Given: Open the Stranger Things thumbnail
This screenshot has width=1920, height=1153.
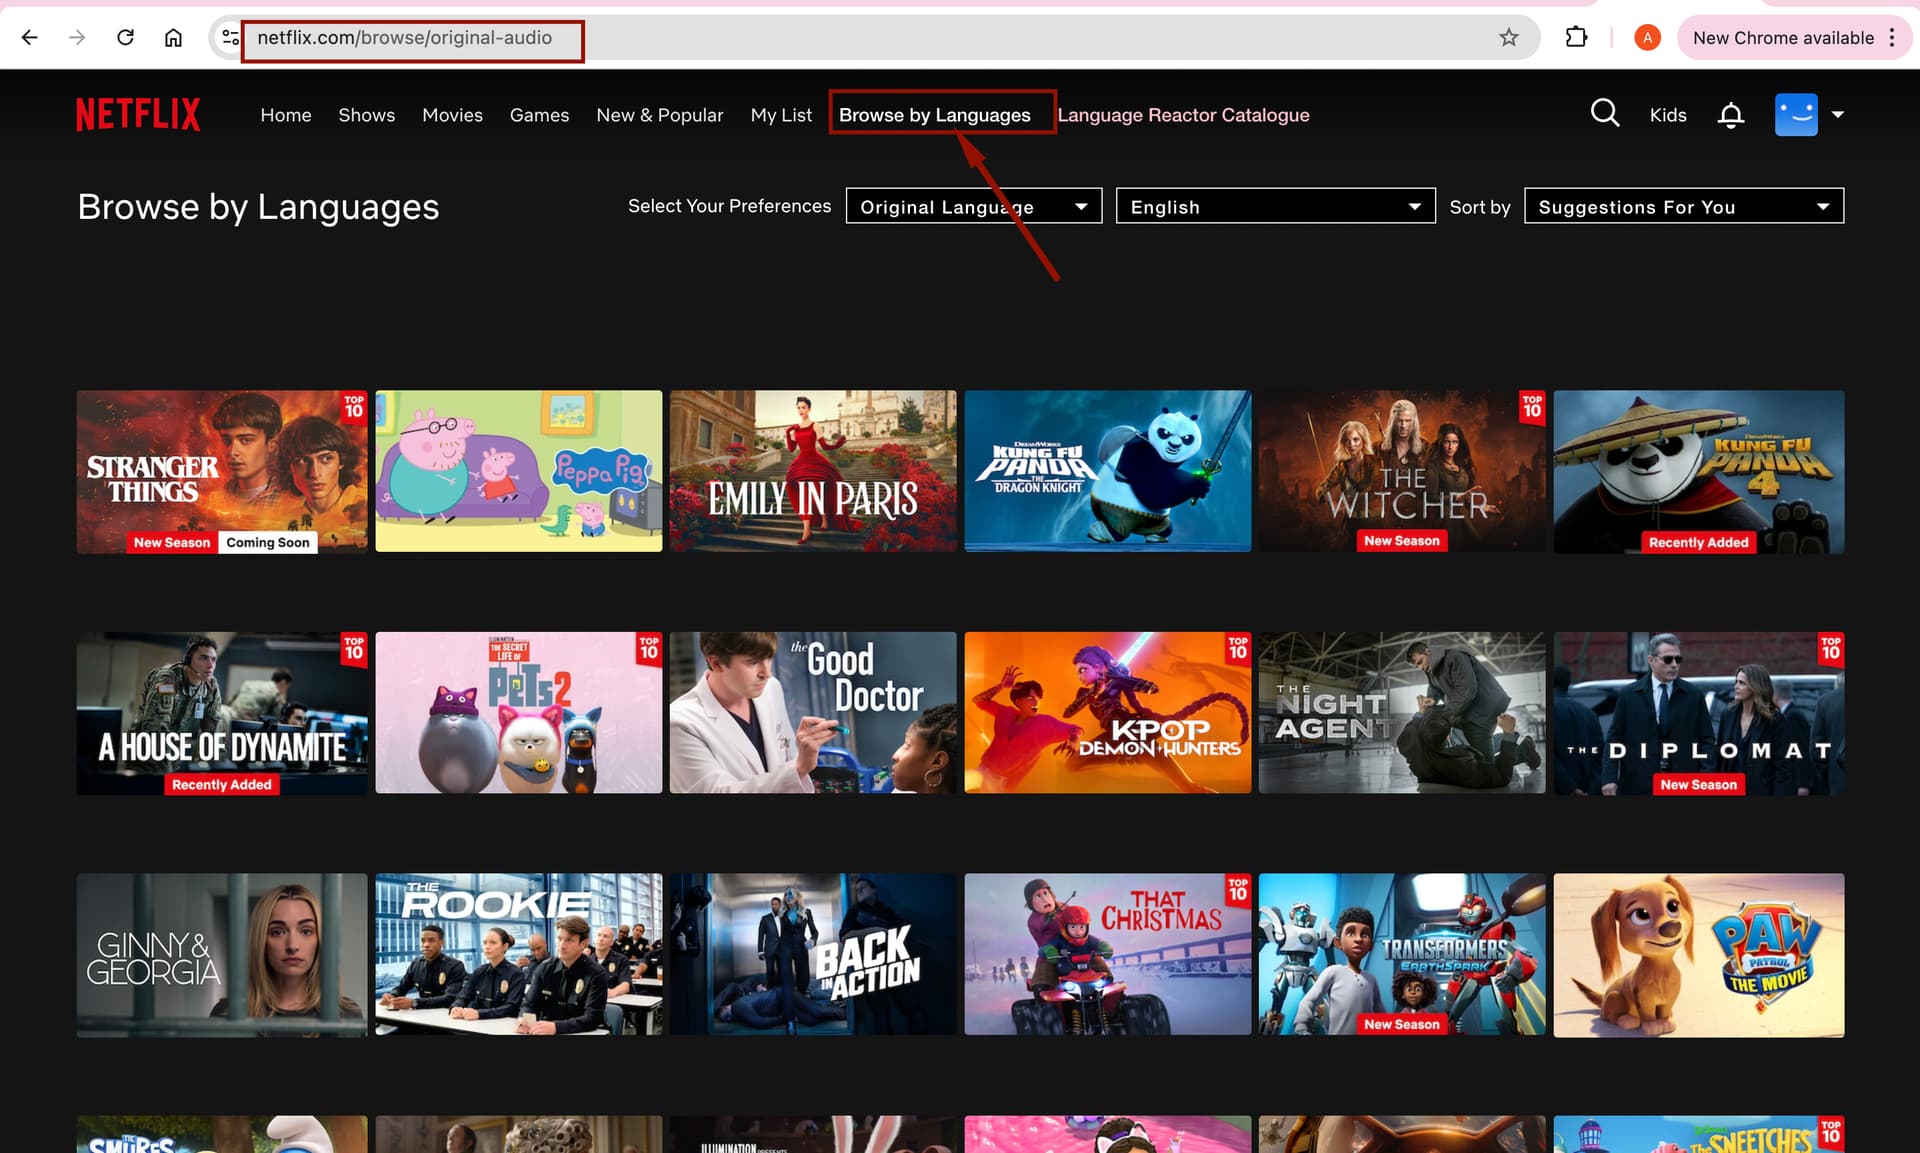Looking at the screenshot, I should 222,471.
